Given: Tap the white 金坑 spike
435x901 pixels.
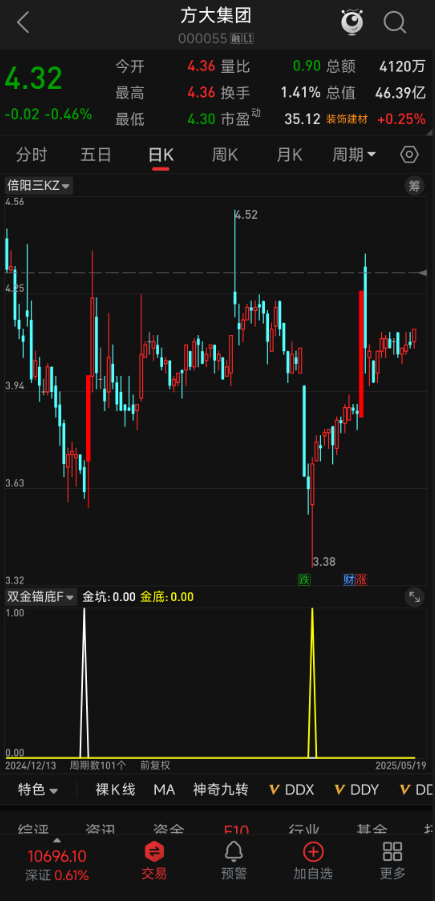Looking at the screenshot, I should click(84, 683).
